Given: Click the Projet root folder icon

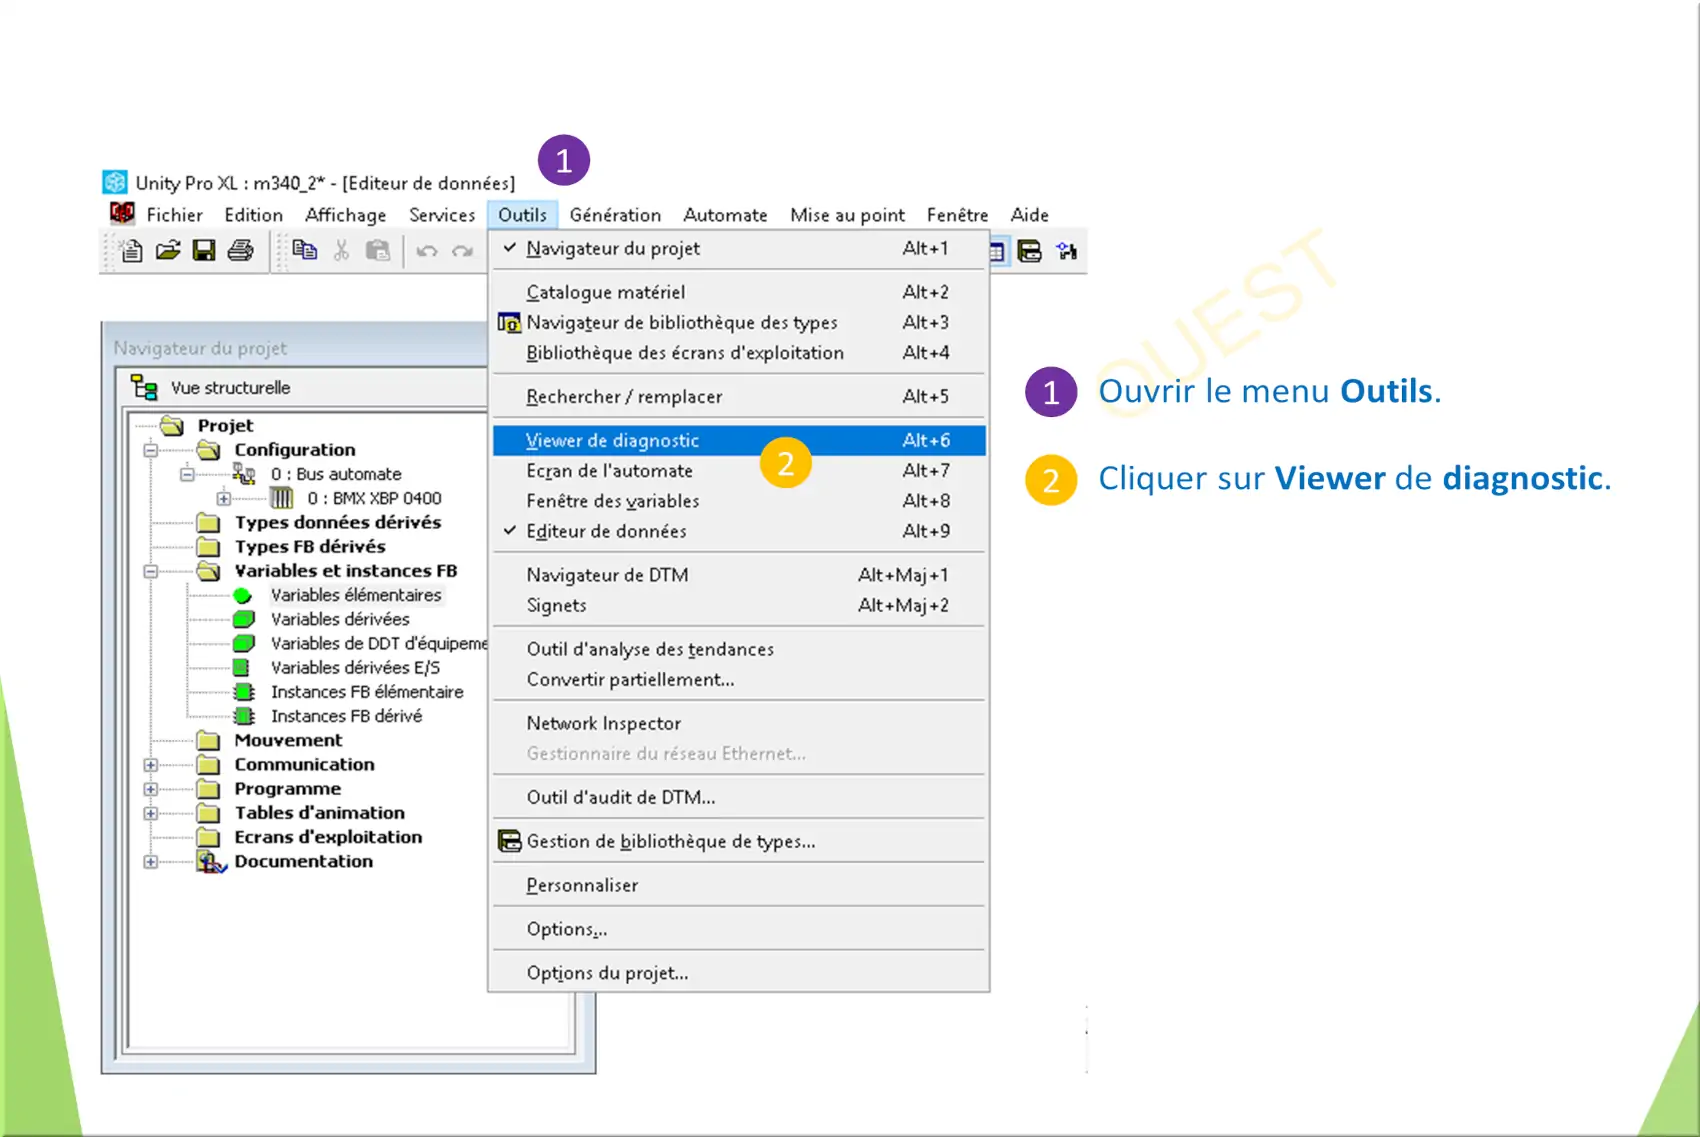Looking at the screenshot, I should [x=172, y=426].
